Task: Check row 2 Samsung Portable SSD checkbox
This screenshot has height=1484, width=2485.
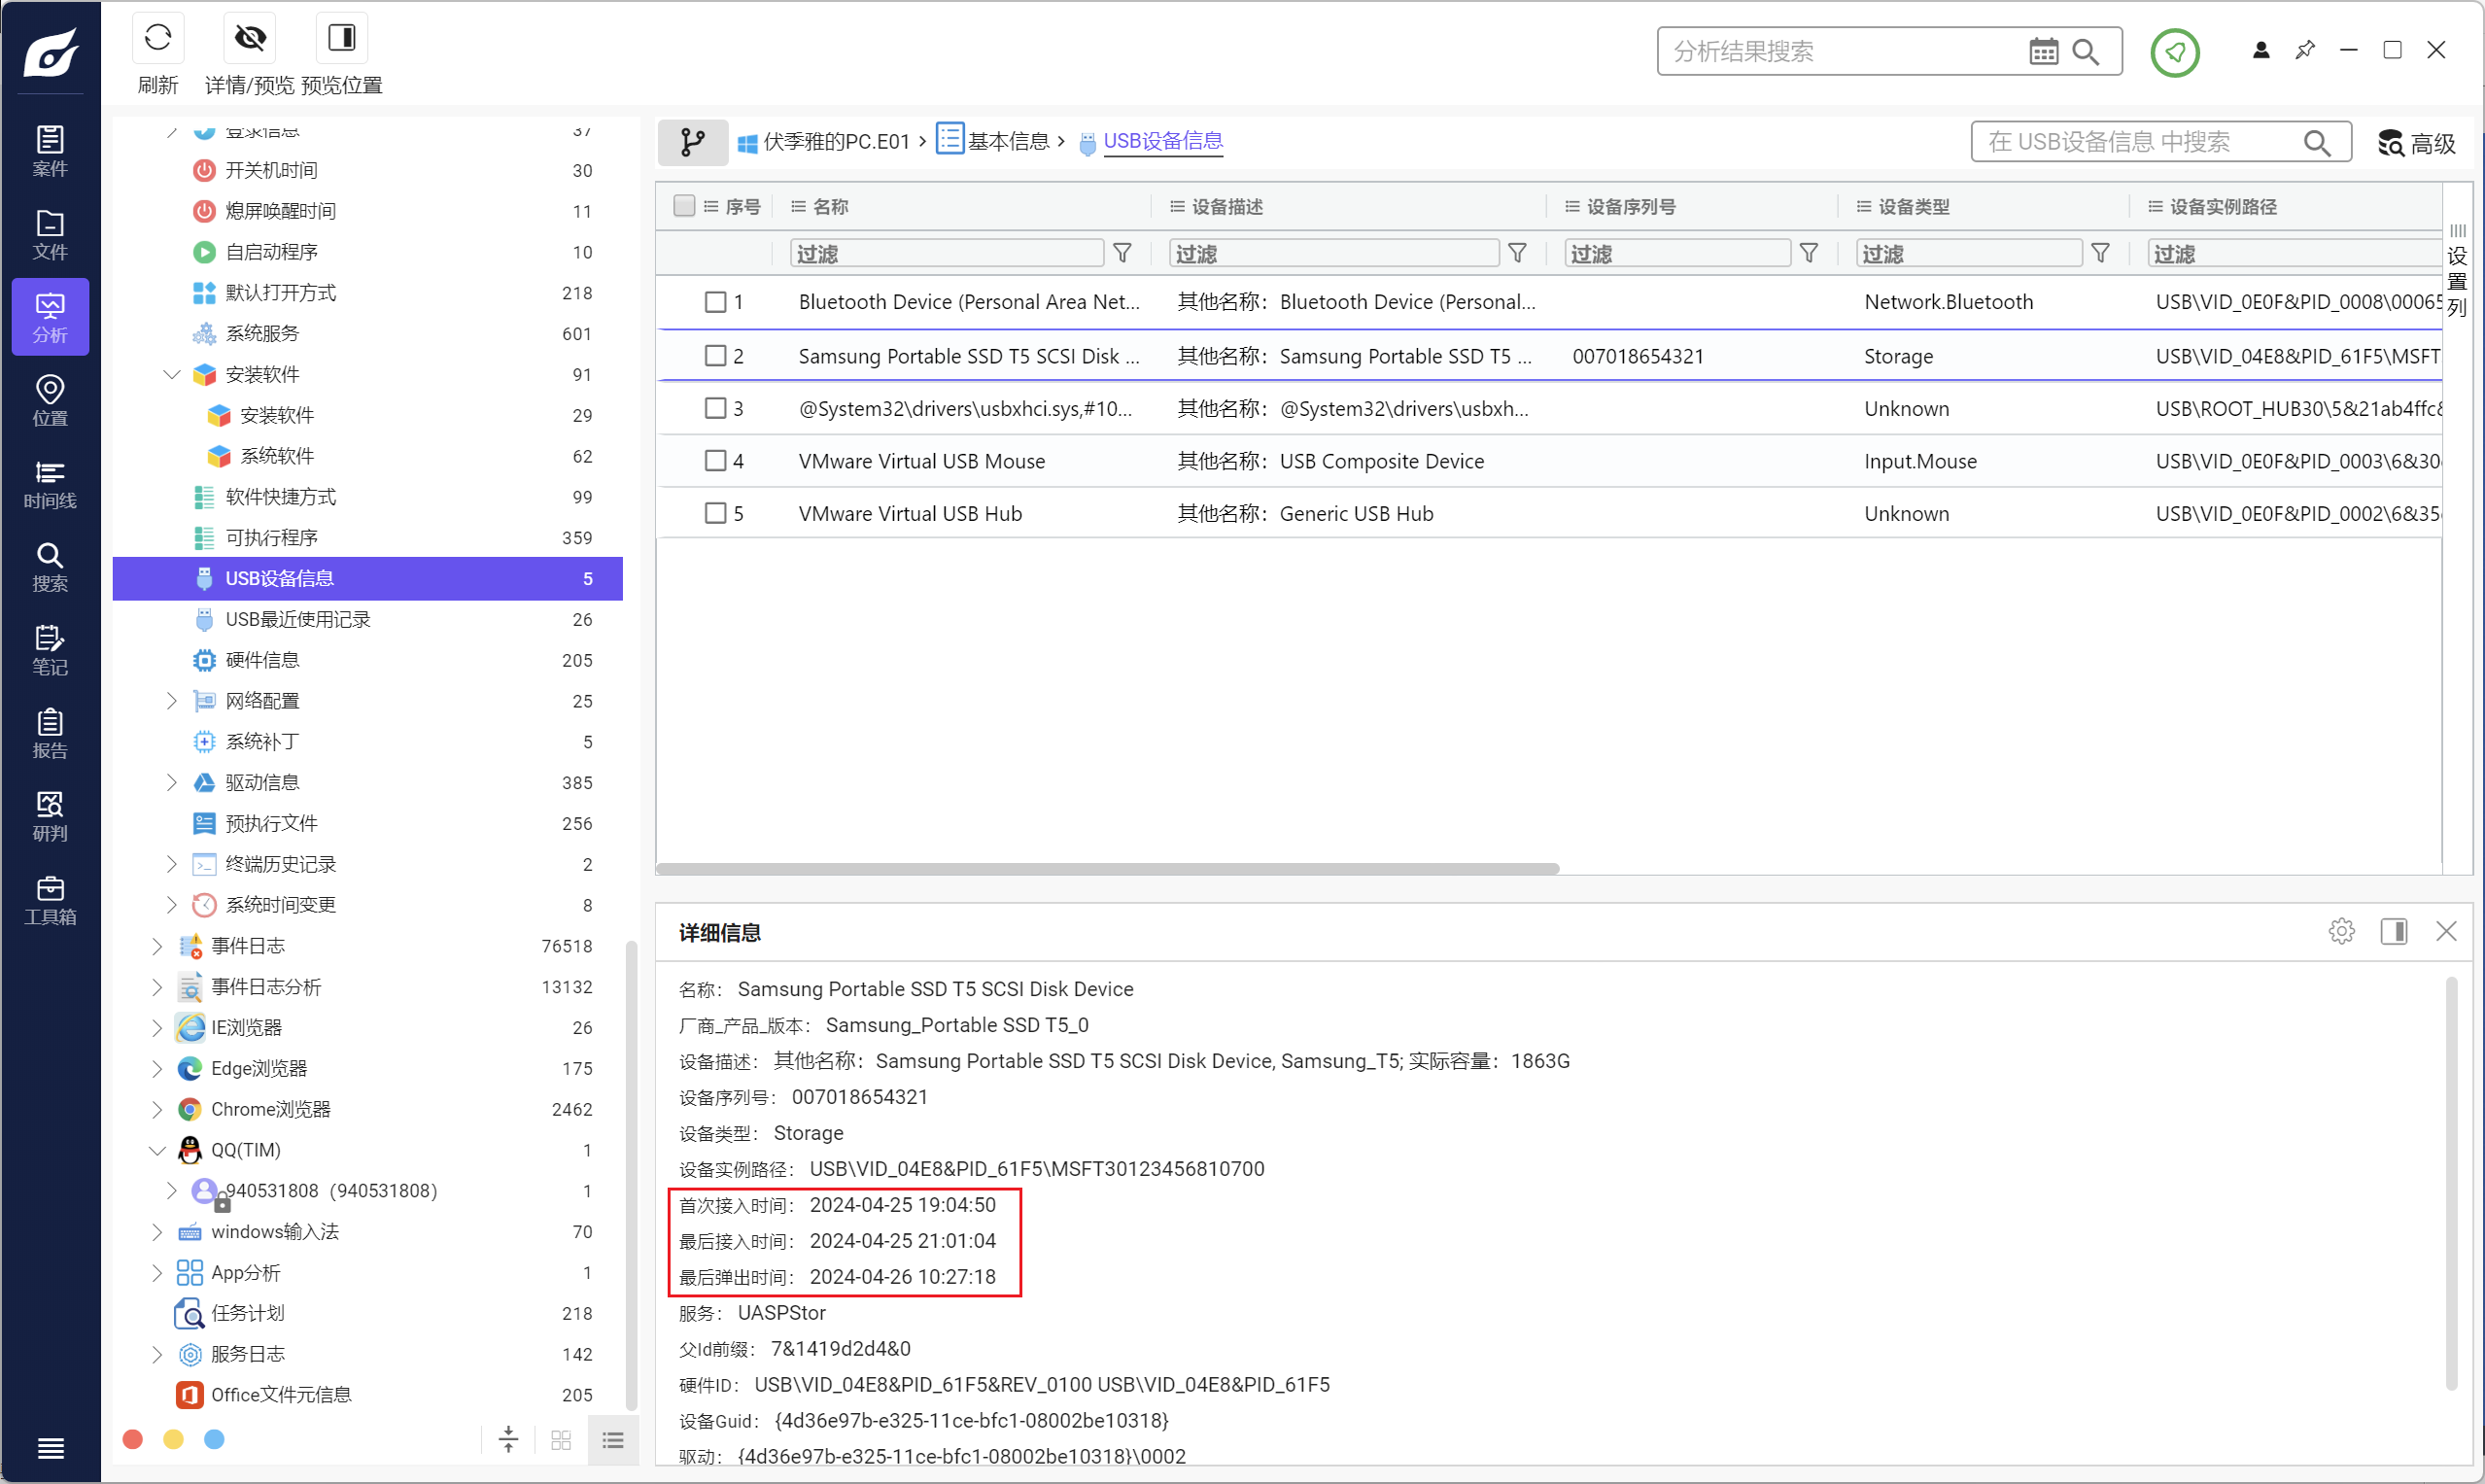Action: click(715, 356)
